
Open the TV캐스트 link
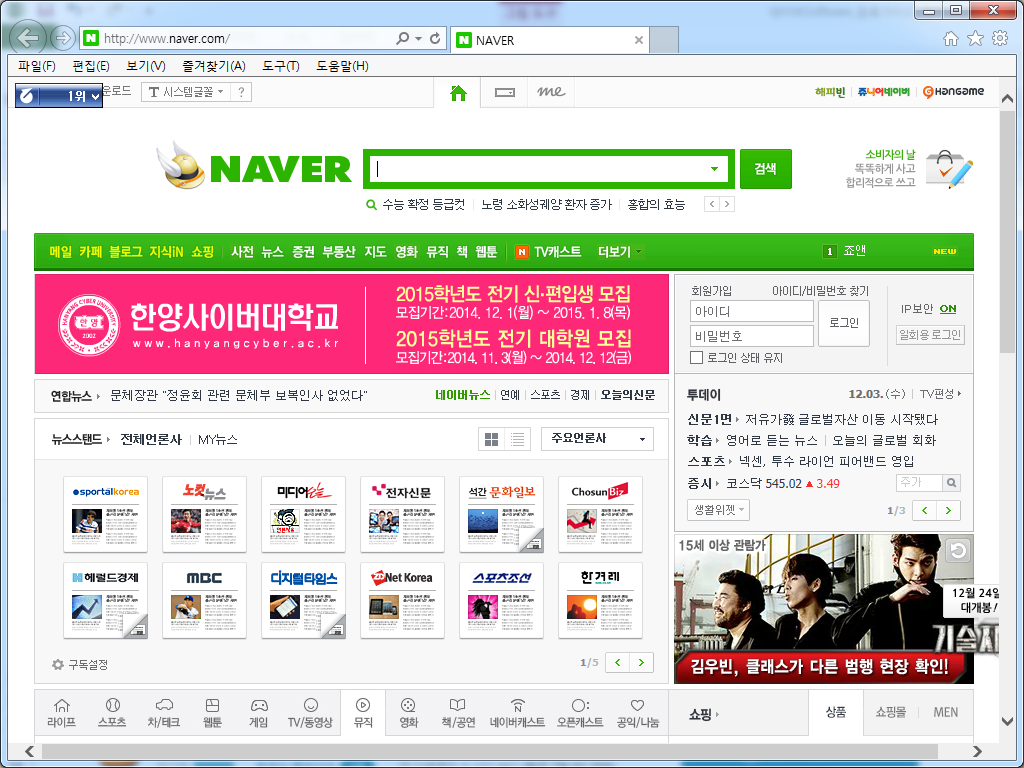[548, 251]
